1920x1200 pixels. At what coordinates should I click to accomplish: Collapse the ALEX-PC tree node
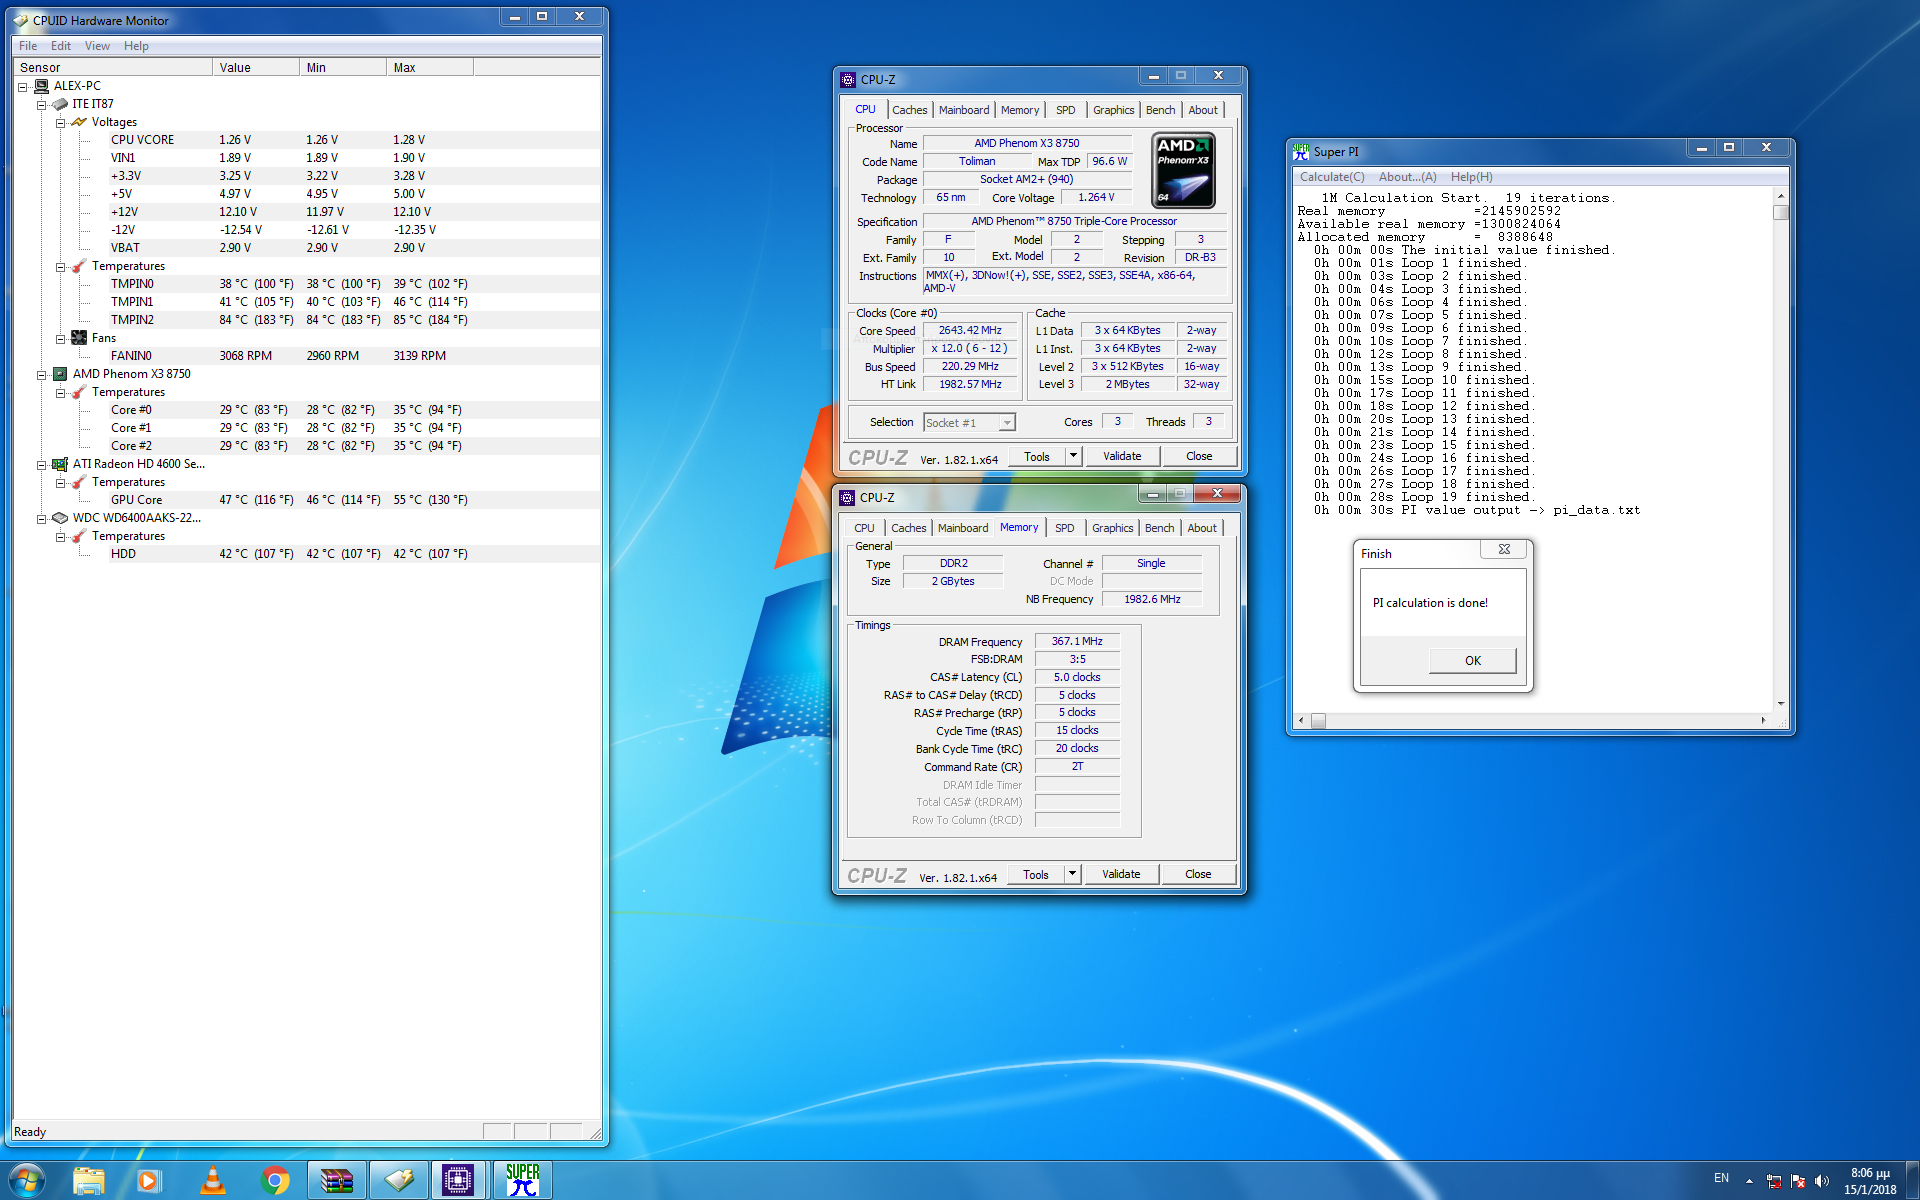(22, 87)
